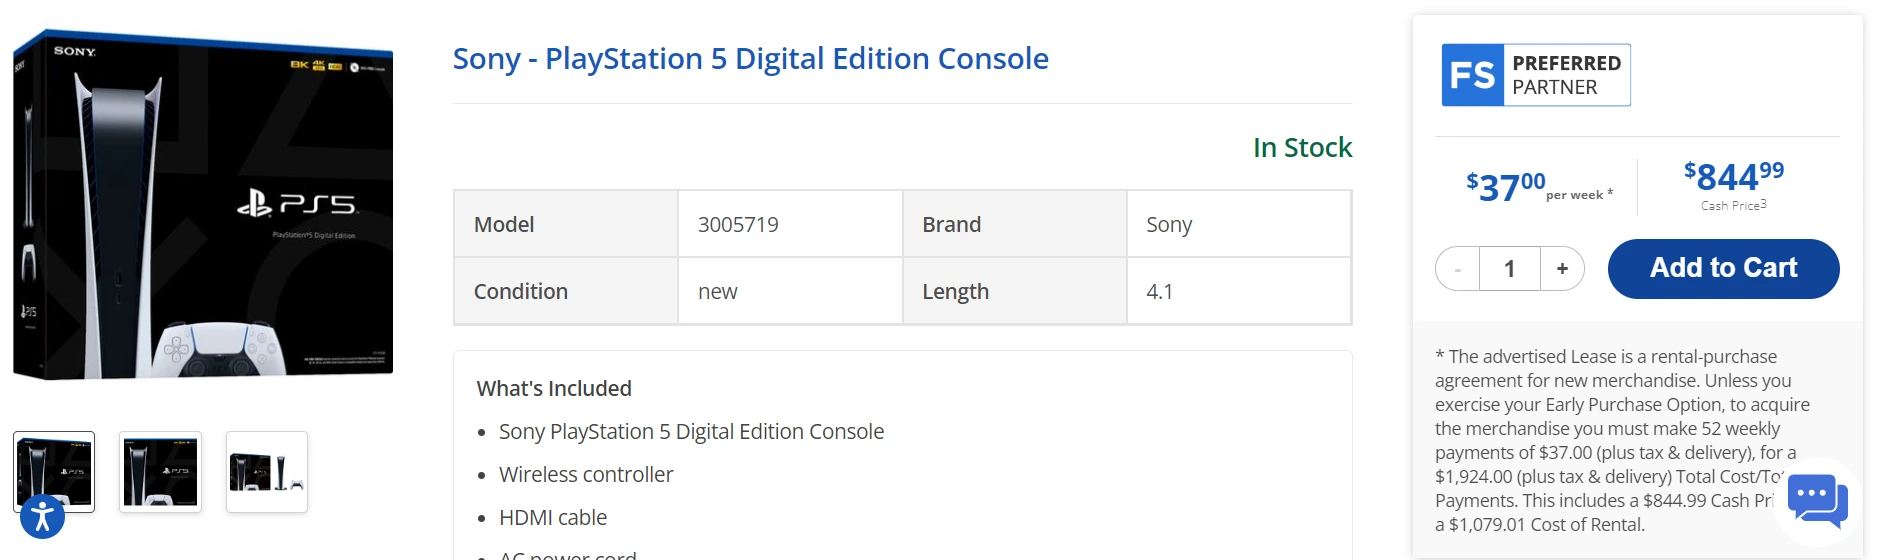Image resolution: width=1877 pixels, height=560 pixels.
Task: Click the What's Included heading
Action: 554,388
